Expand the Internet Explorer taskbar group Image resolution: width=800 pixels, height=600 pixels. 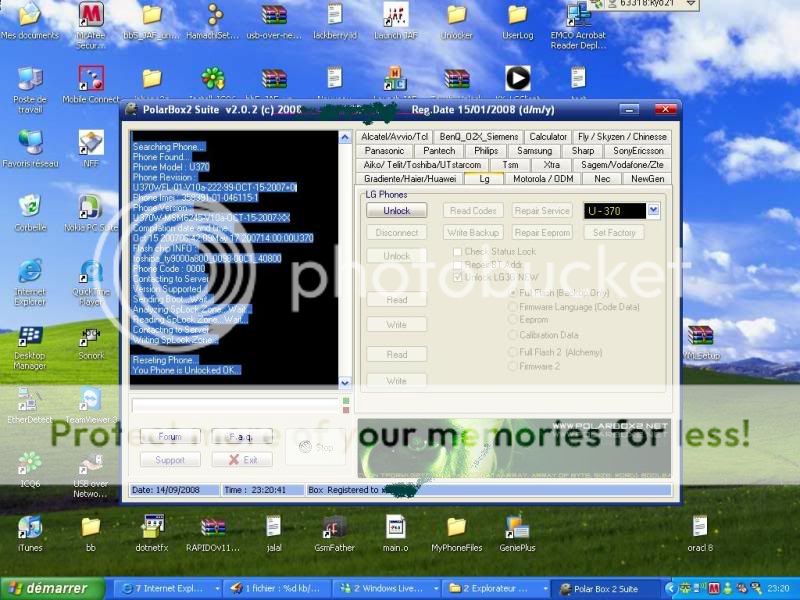168,589
